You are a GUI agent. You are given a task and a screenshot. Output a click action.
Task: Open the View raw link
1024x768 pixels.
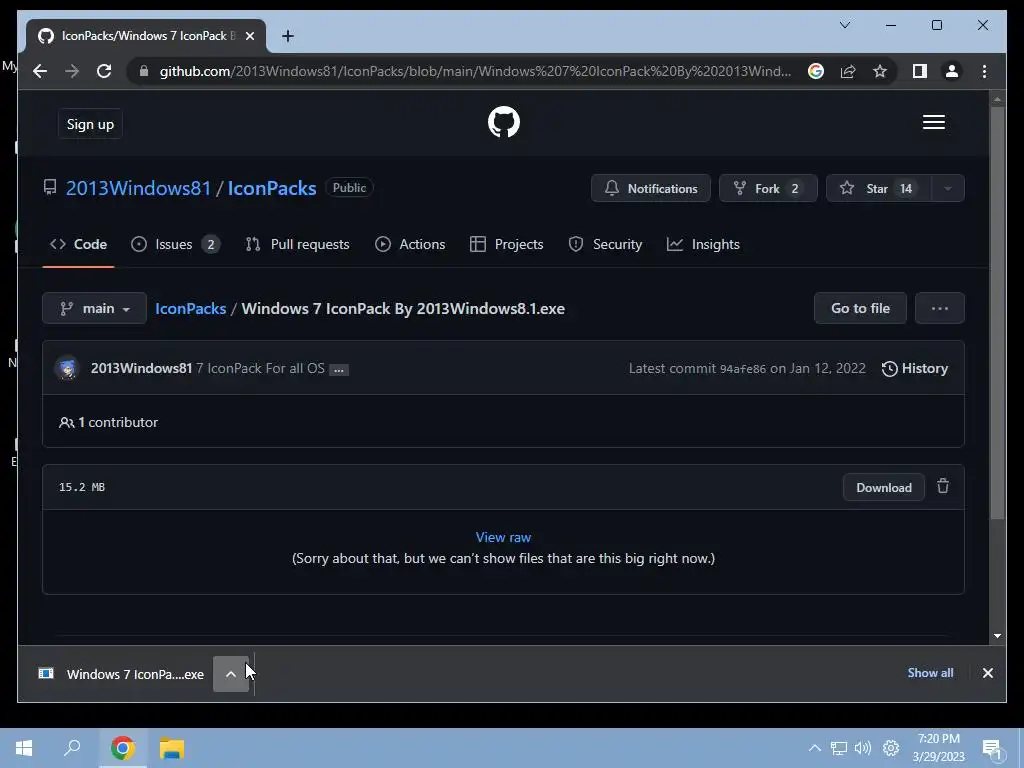(503, 537)
